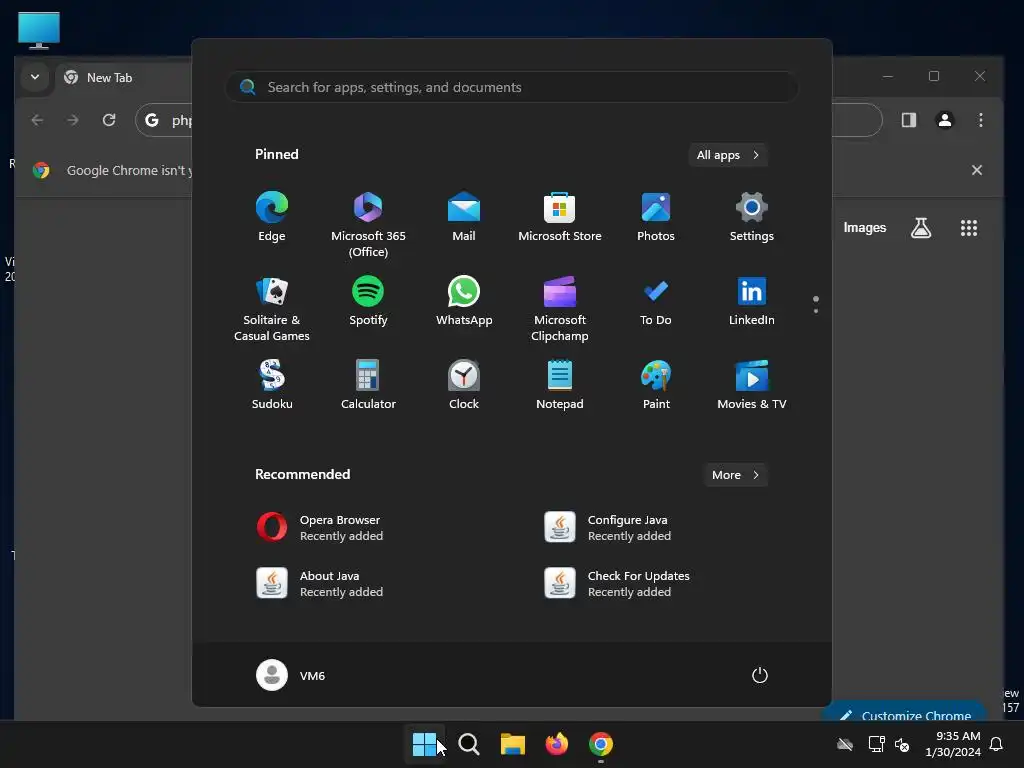
Task: Launch Movies & TV
Action: coord(752,385)
